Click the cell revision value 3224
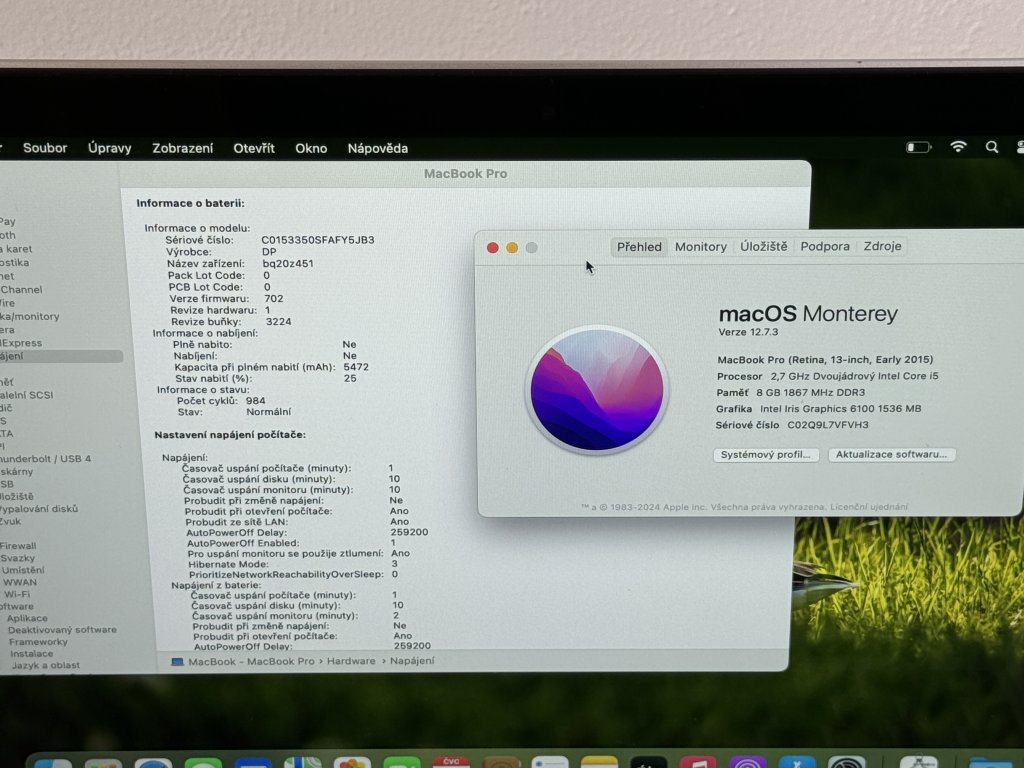The height and width of the screenshot is (768, 1024). (x=278, y=321)
